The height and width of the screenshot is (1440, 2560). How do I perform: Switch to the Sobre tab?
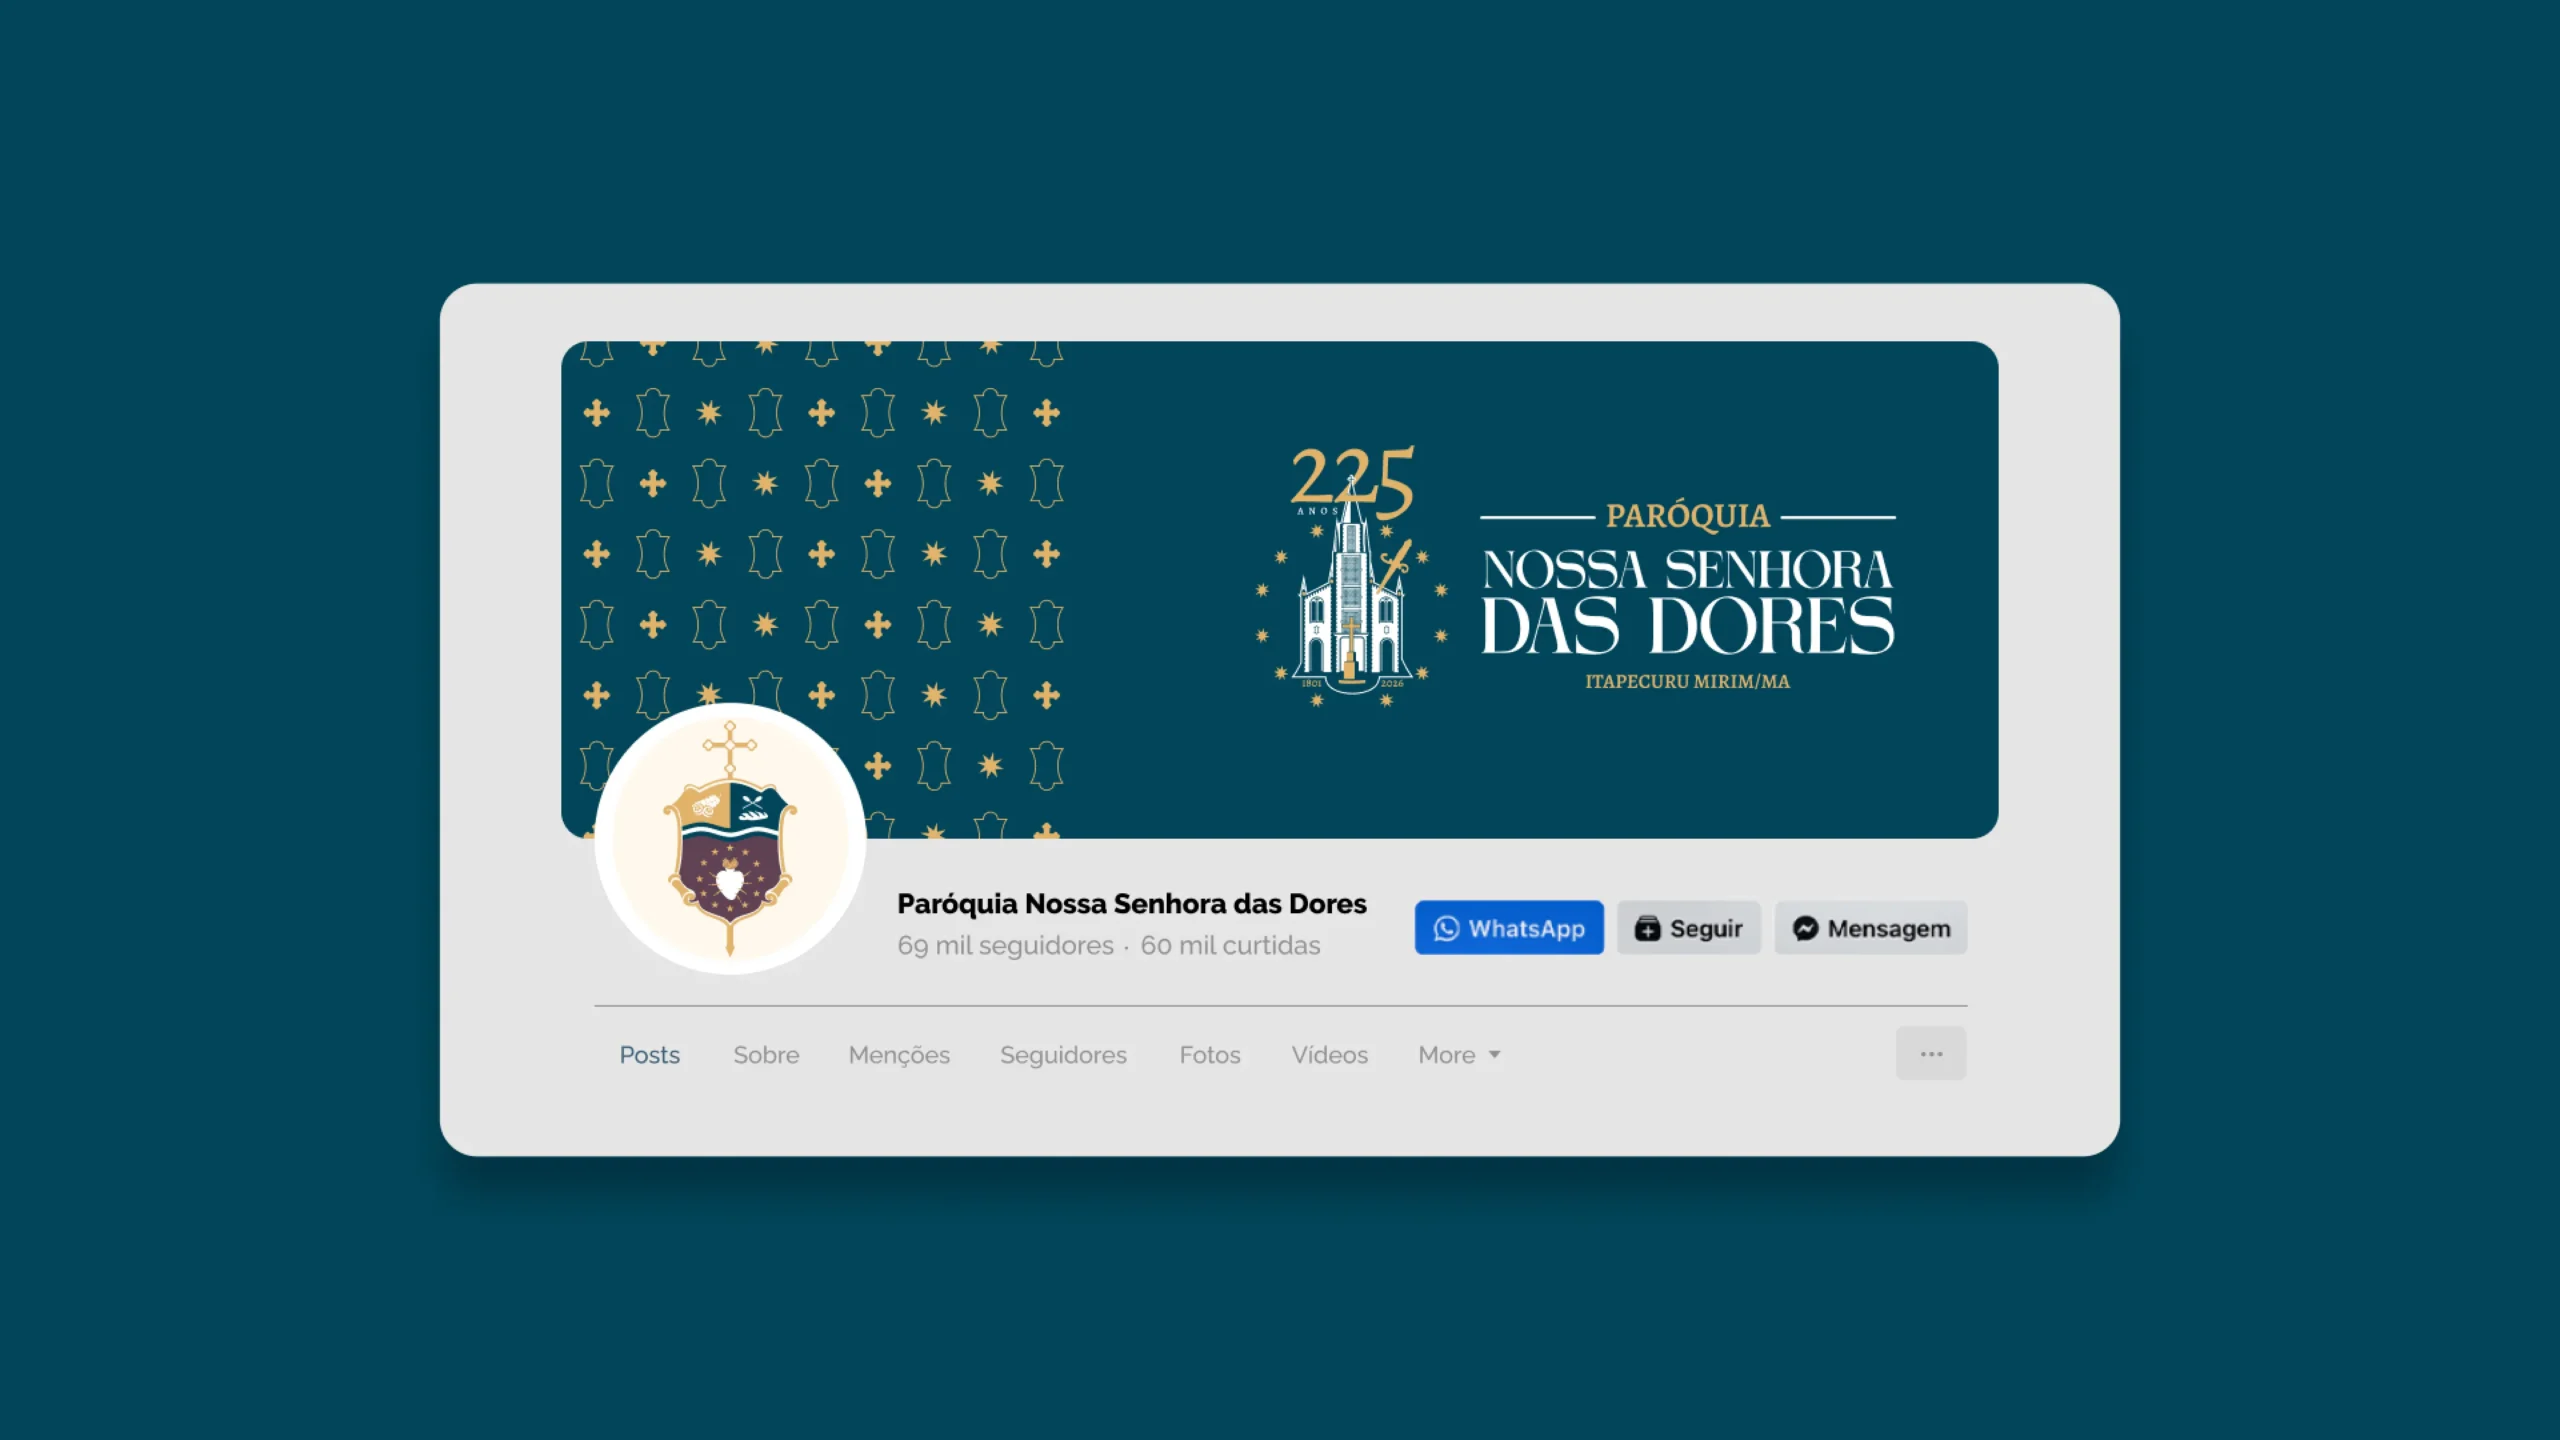[766, 1055]
